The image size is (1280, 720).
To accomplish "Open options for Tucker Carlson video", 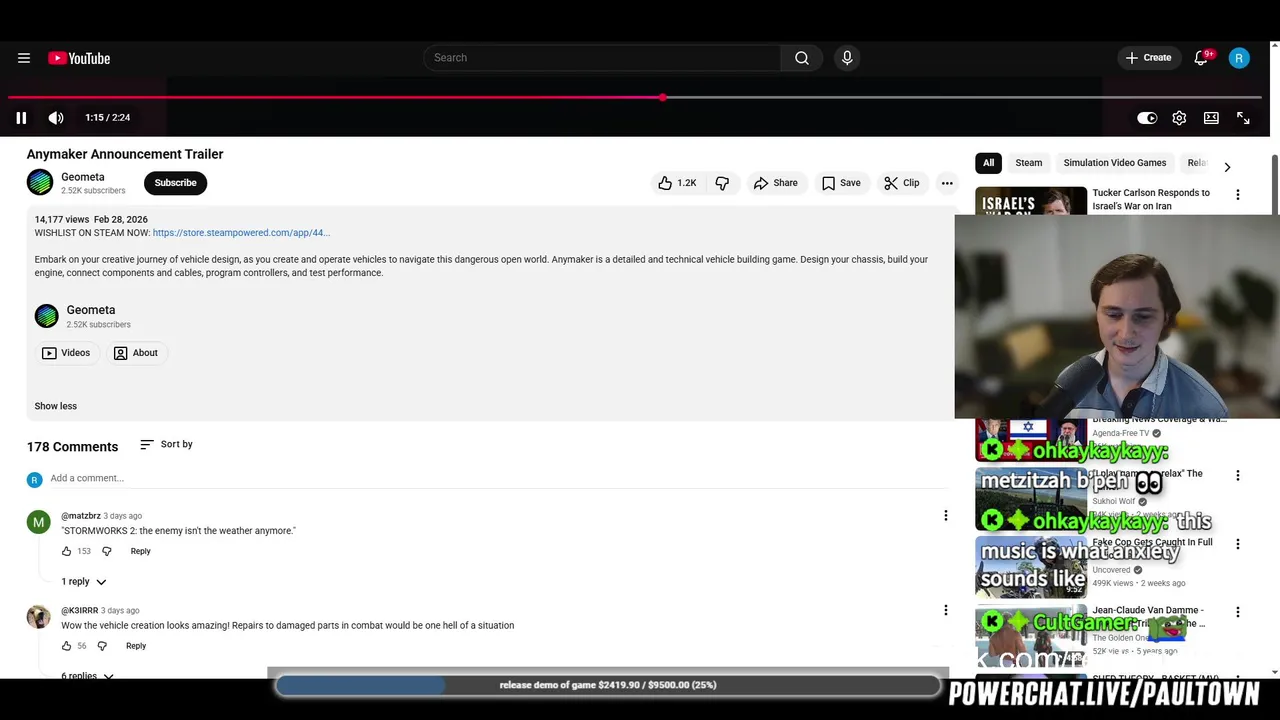I will [1238, 195].
